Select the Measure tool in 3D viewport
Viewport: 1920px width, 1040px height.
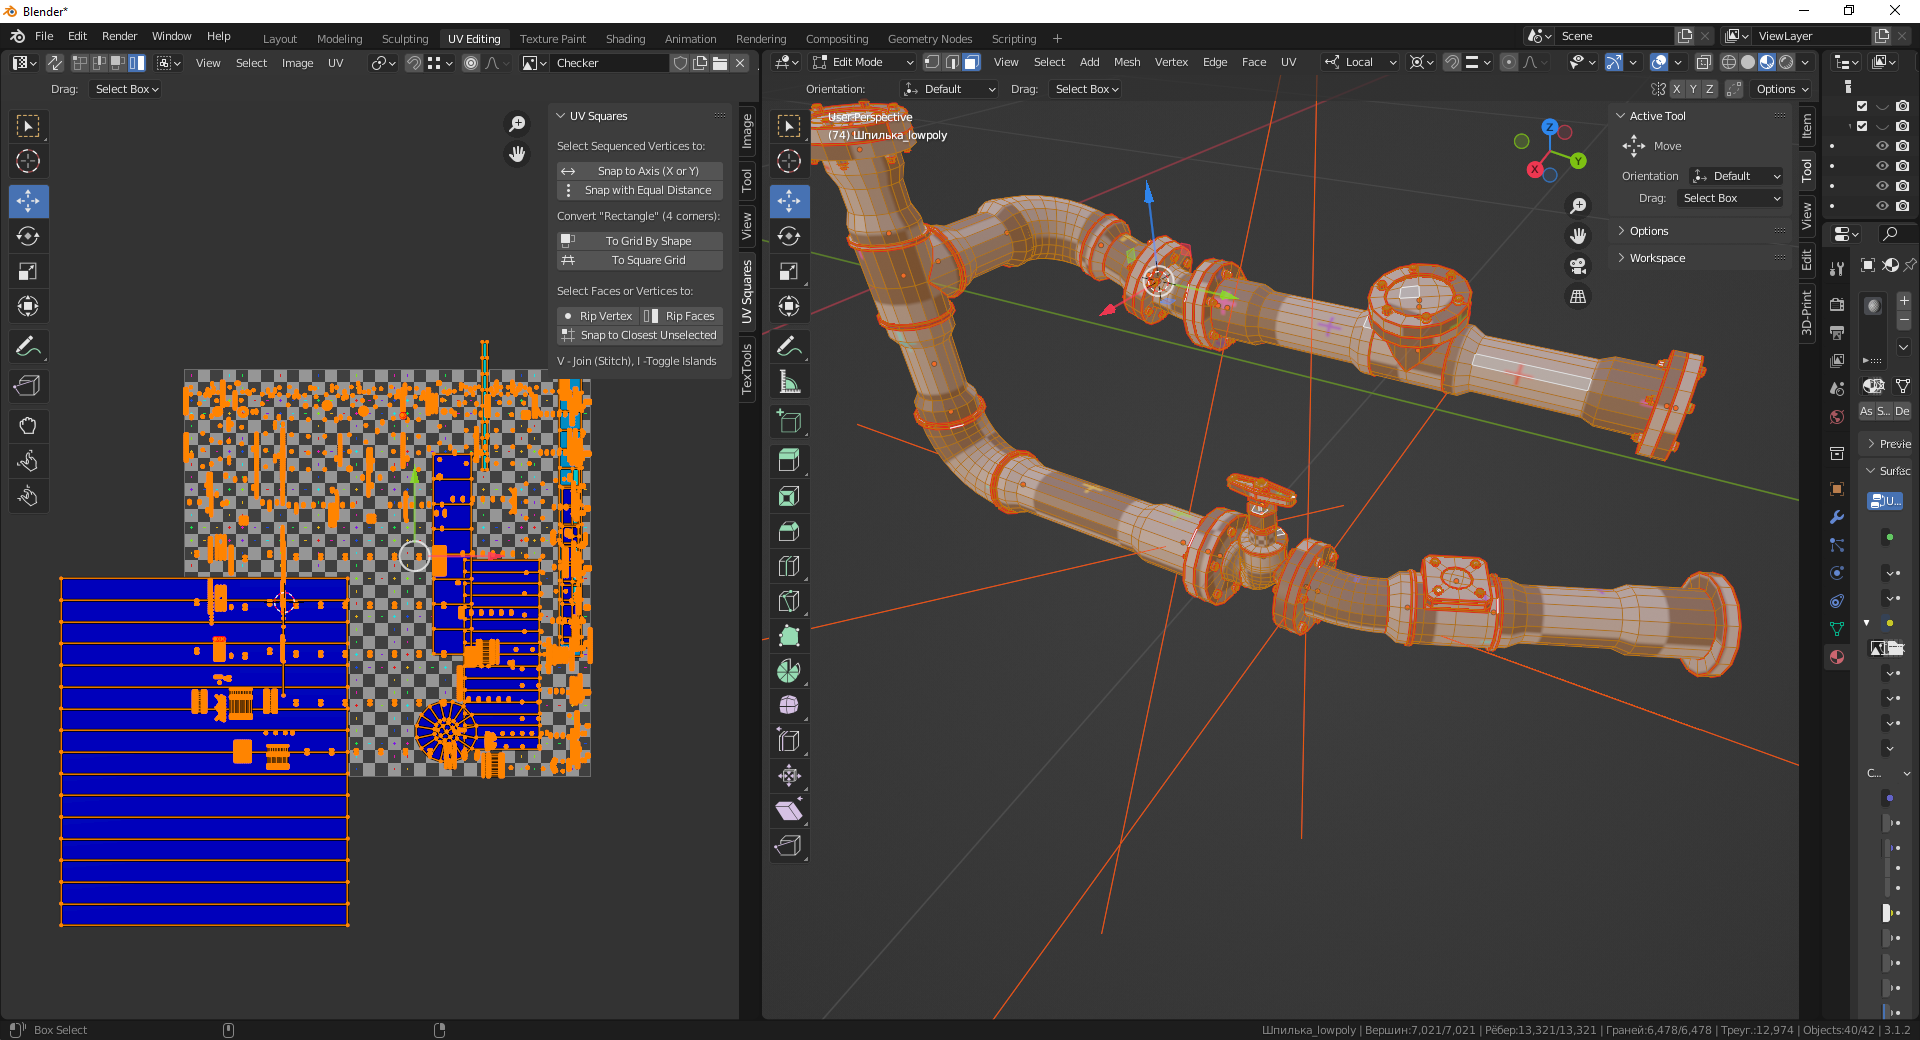coord(789,382)
